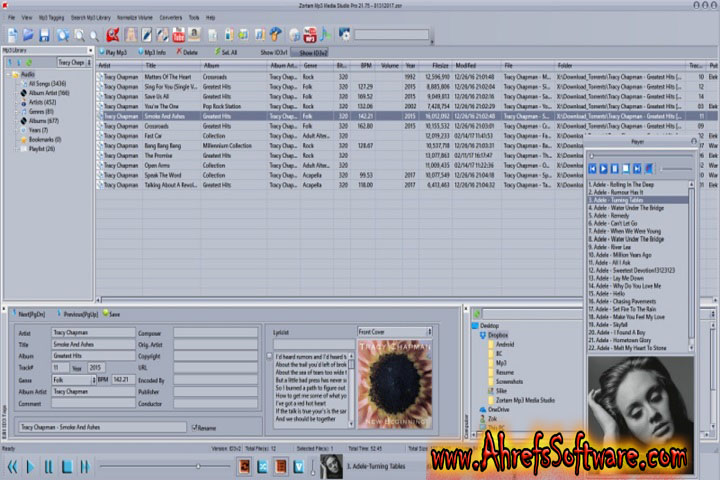The width and height of the screenshot is (720, 480).
Task: Click the stop button in bottom player
Action: tap(67, 466)
